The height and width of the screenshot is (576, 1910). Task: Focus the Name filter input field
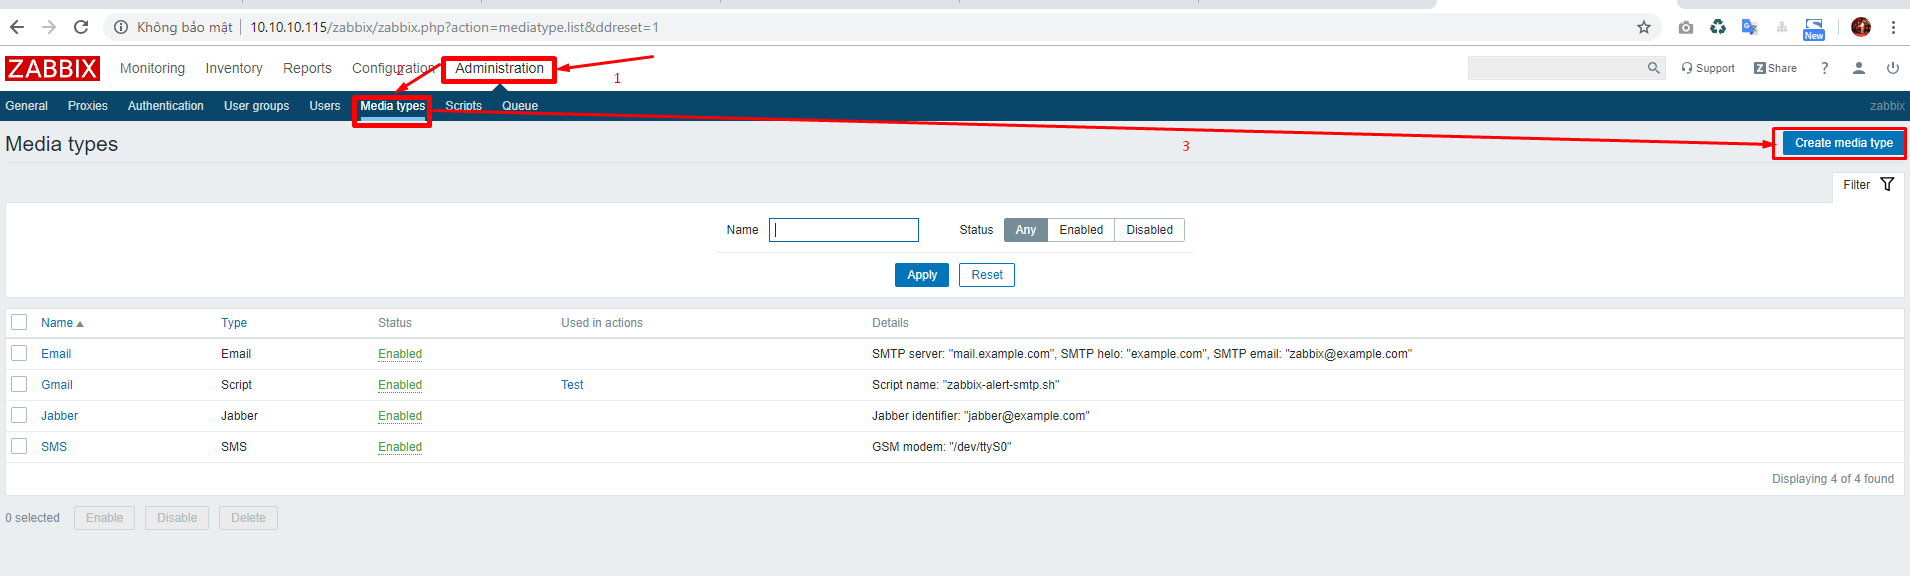click(x=844, y=230)
